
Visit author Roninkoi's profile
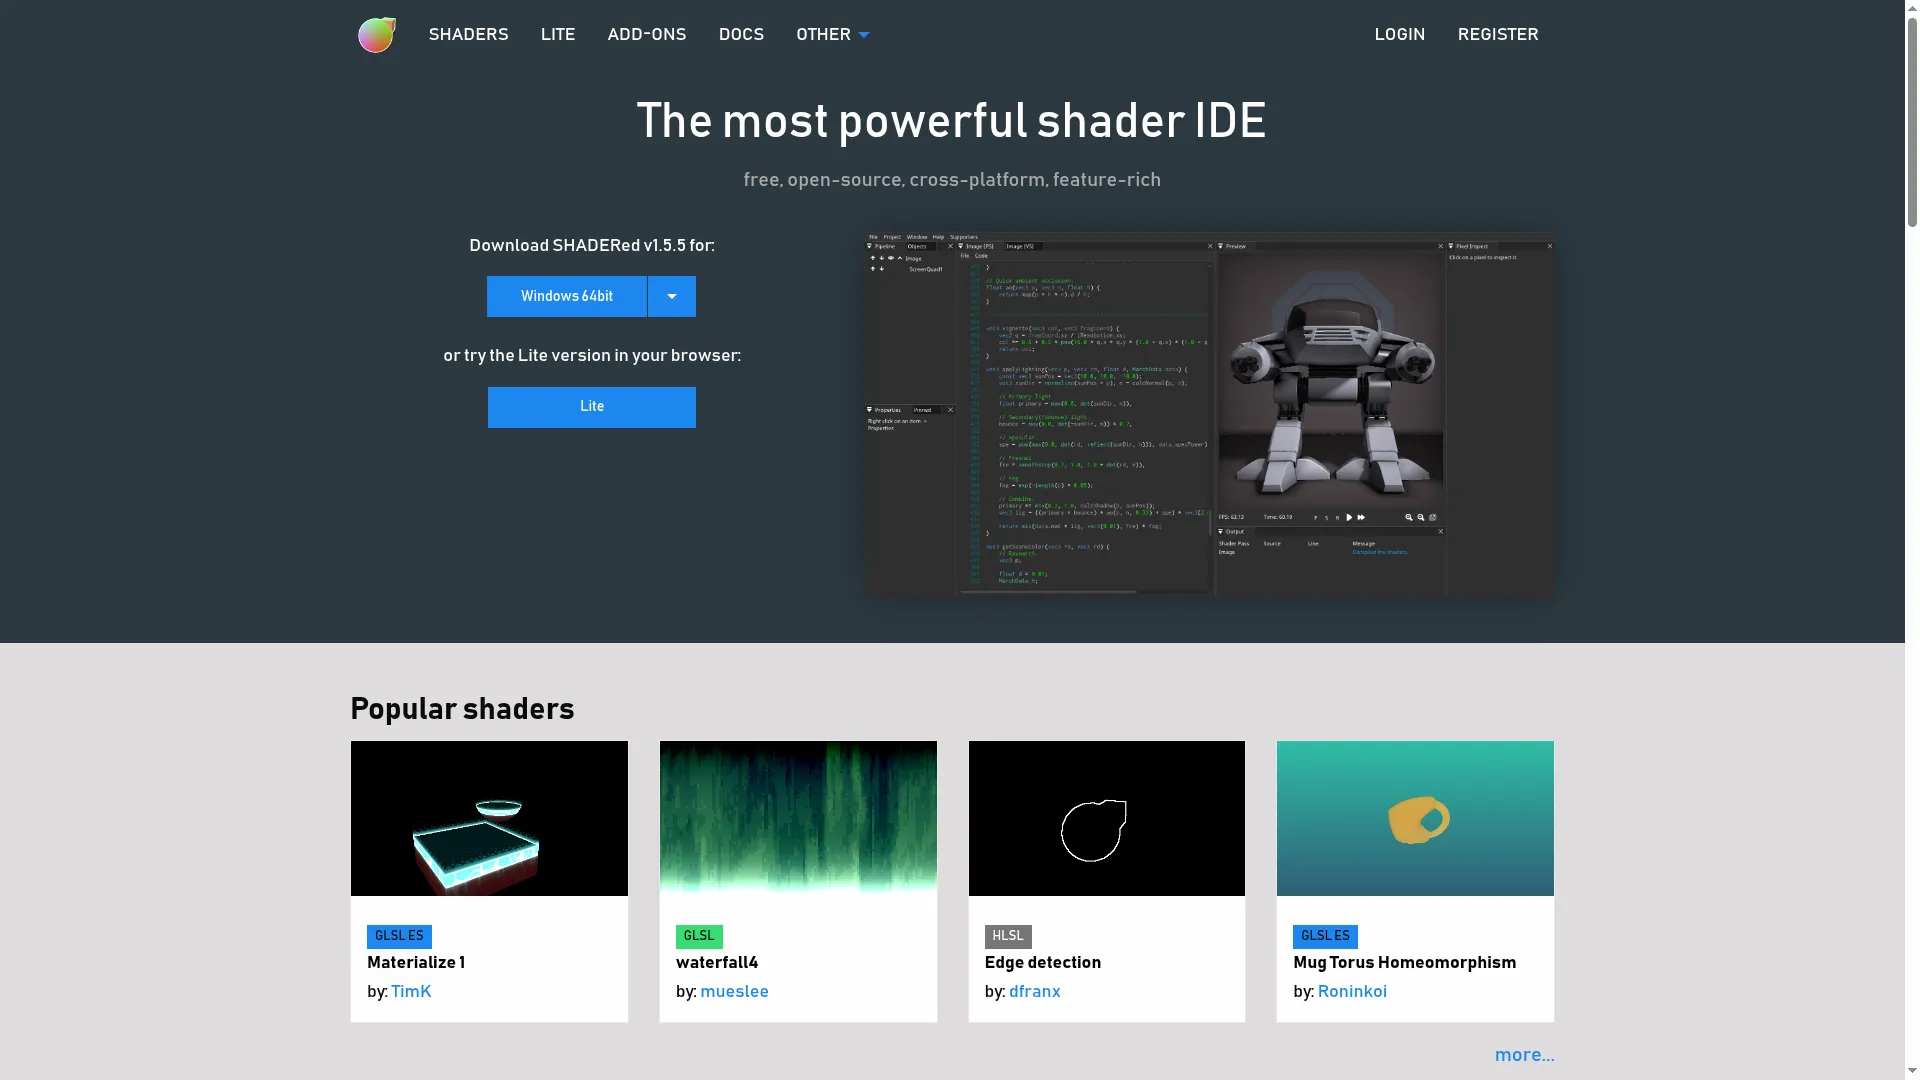click(1352, 992)
